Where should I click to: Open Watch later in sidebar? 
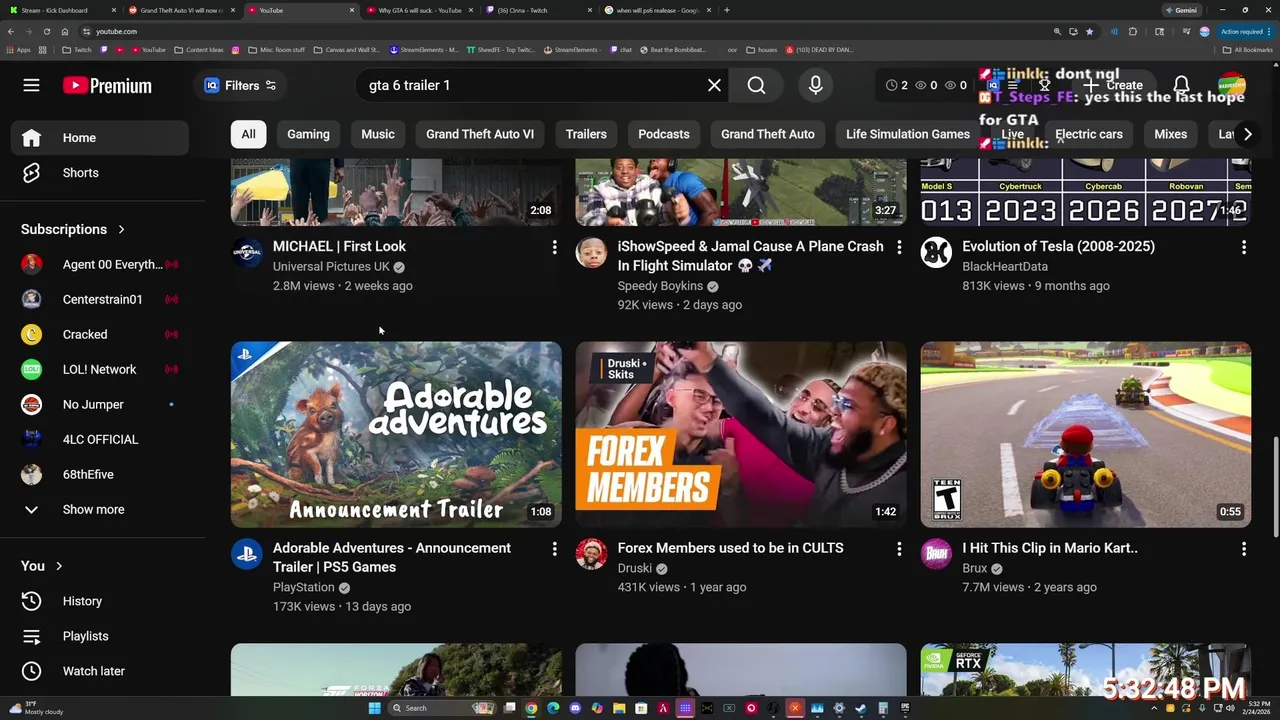100,671
